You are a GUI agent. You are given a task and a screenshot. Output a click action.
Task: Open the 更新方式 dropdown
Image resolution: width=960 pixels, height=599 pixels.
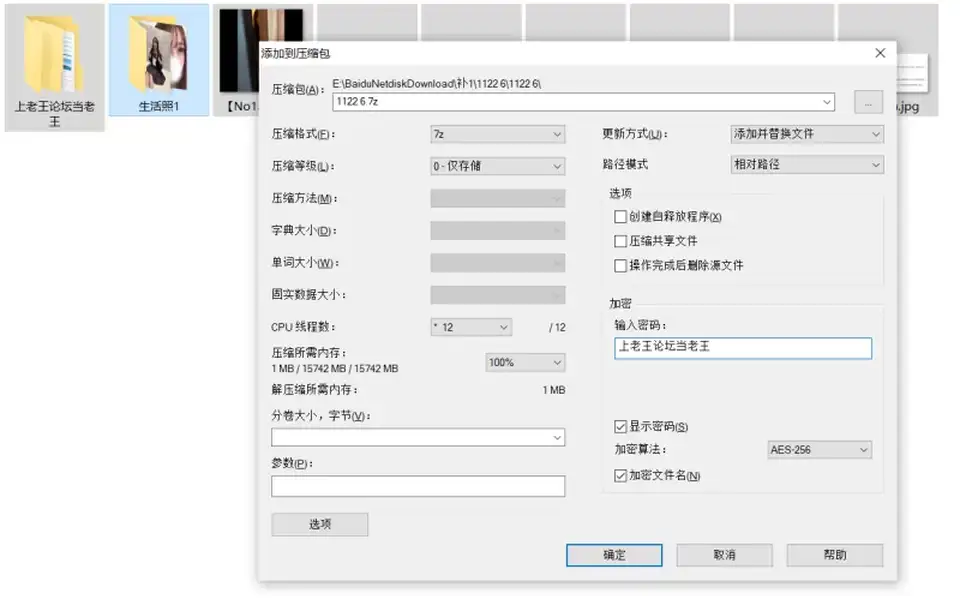[807, 134]
